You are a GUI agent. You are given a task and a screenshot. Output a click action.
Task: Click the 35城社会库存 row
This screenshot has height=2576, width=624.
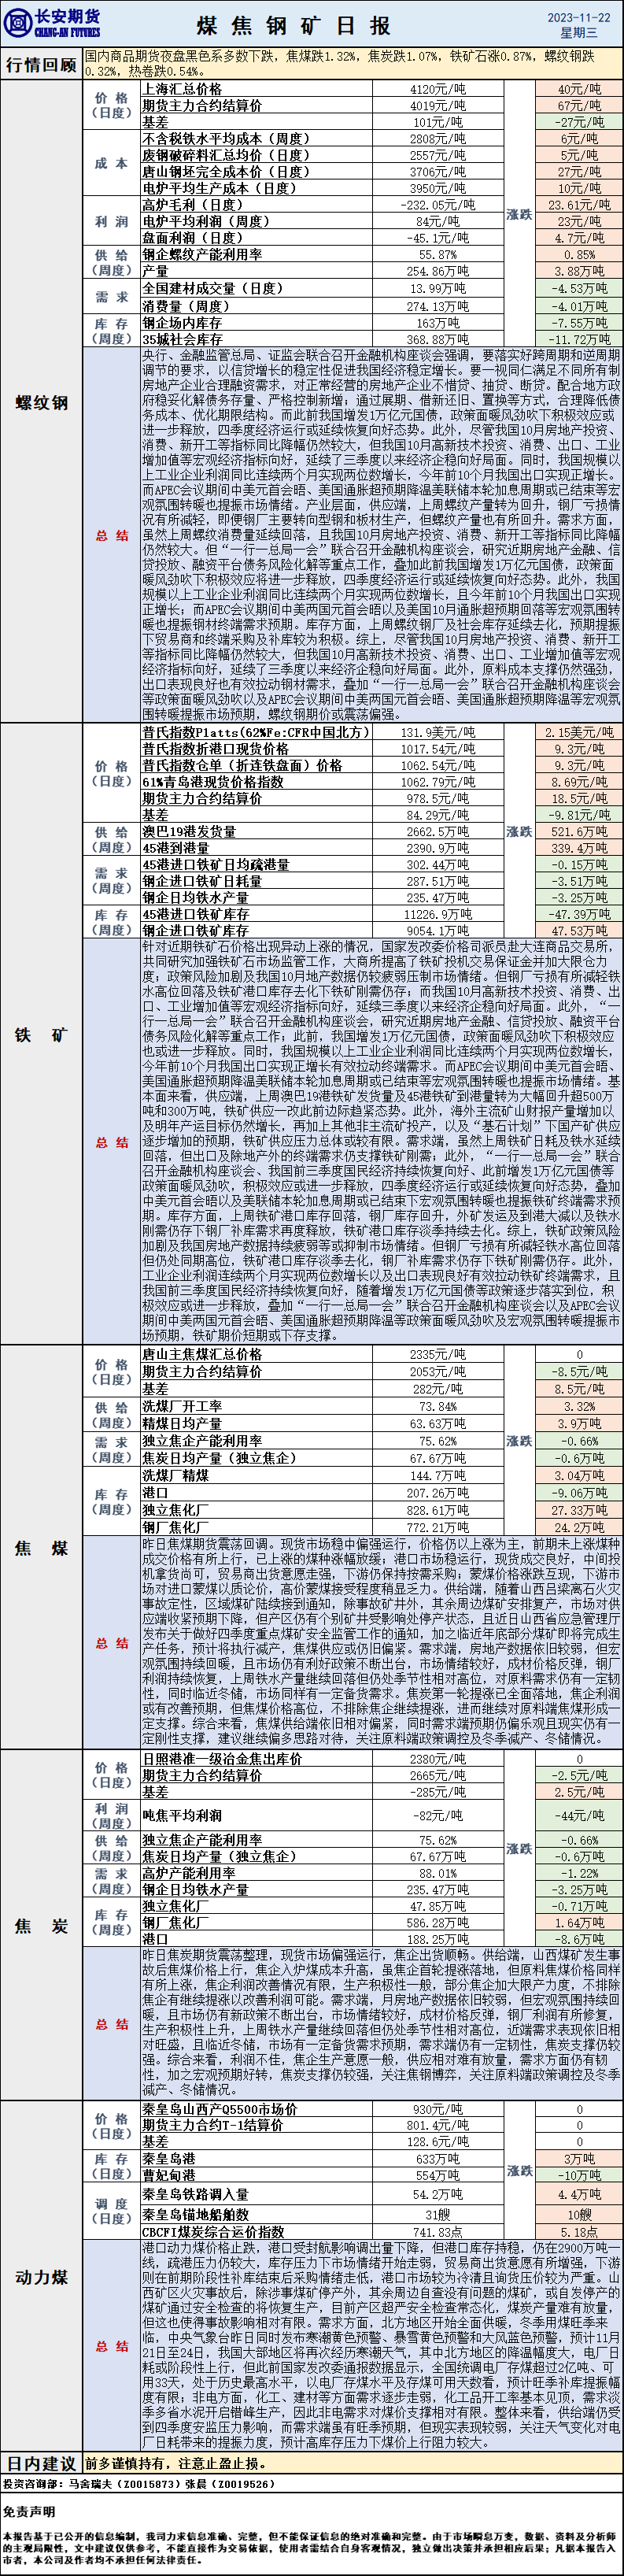tap(182, 339)
